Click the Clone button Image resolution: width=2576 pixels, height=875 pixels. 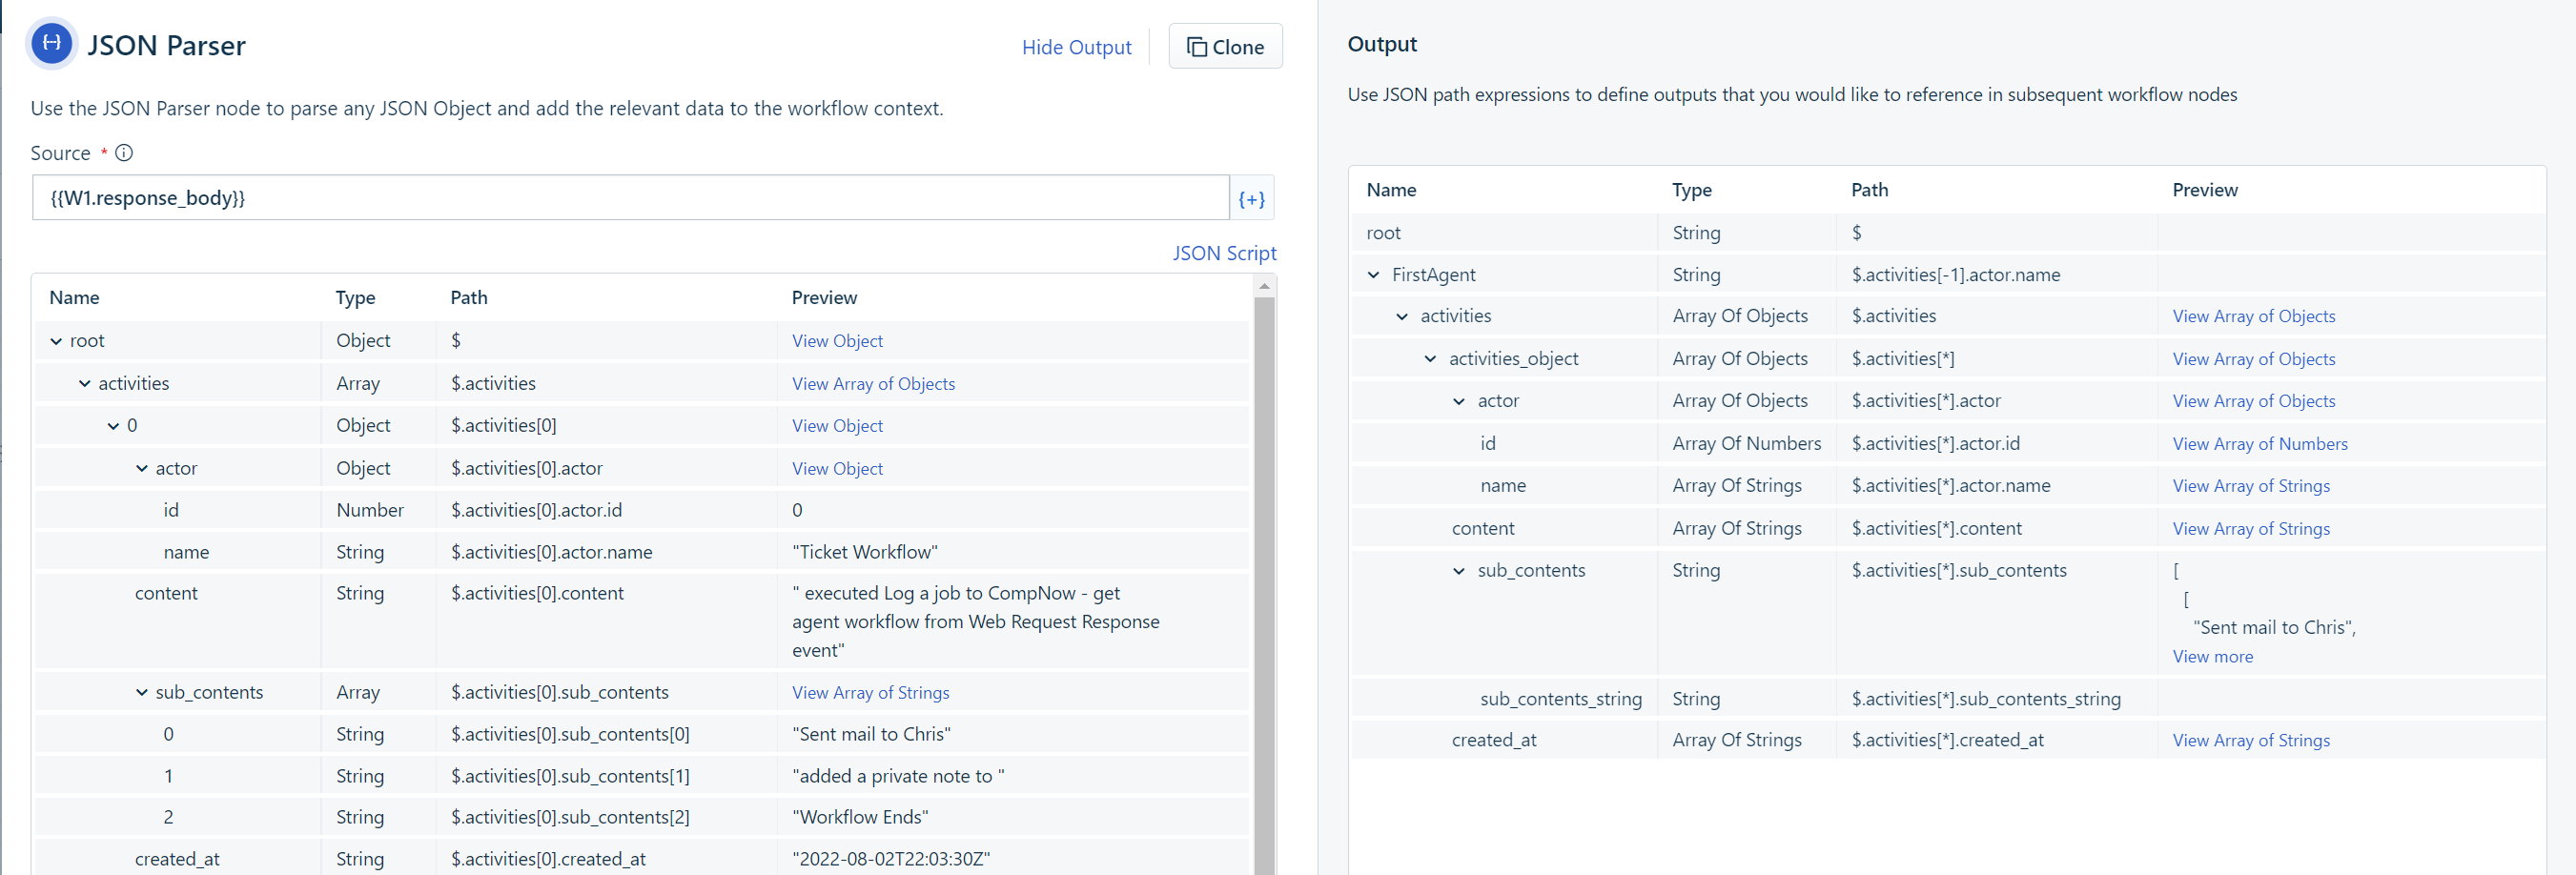point(1225,47)
